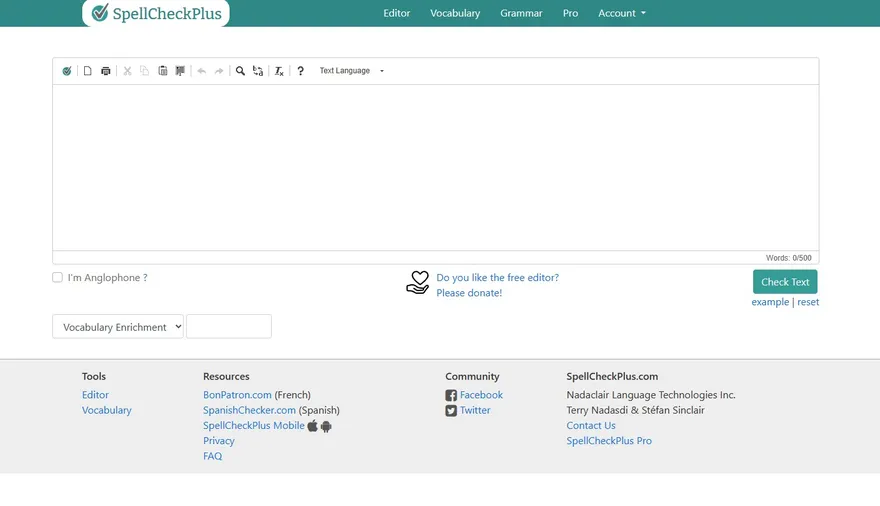Screen dimensions: 880x506
Task: Click the input field beside Vocabulary Enrichment
Action: coord(229,327)
